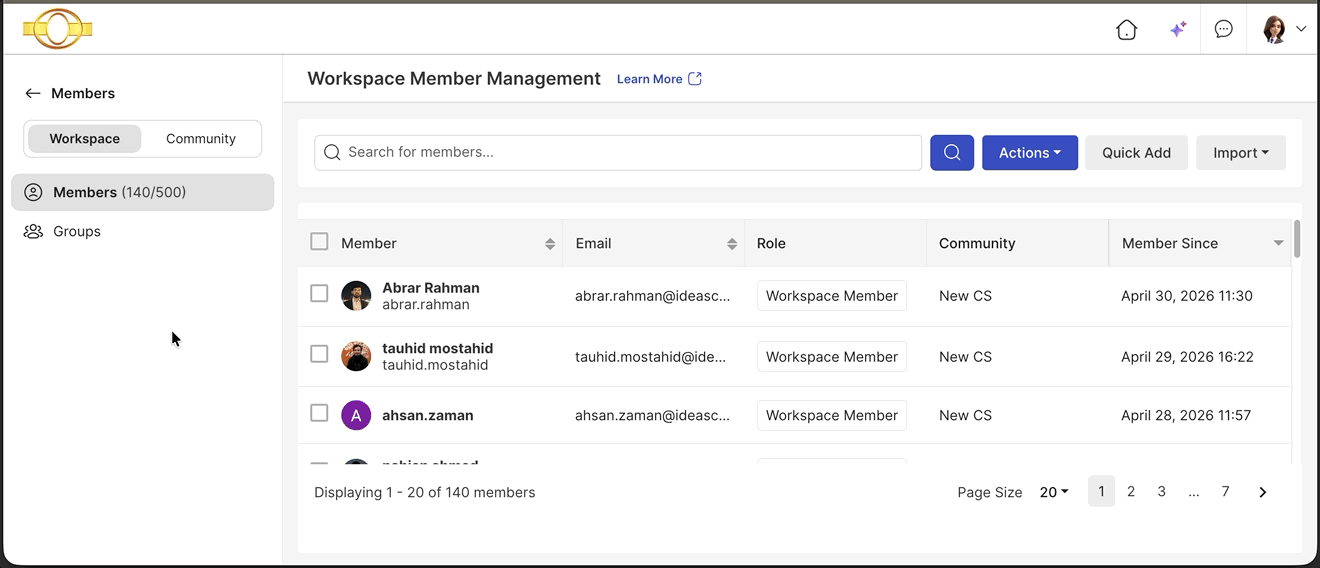Image resolution: width=1320 pixels, height=568 pixels.
Task: Click ahsan.zaman email cell
Action: pyautogui.click(x=653, y=415)
